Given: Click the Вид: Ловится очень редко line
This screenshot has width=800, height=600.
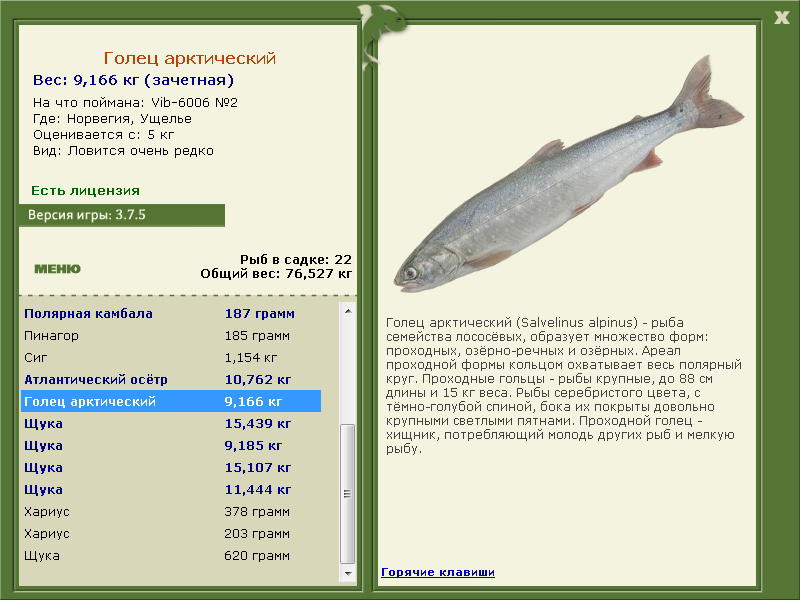Looking at the screenshot, I should pos(123,151).
